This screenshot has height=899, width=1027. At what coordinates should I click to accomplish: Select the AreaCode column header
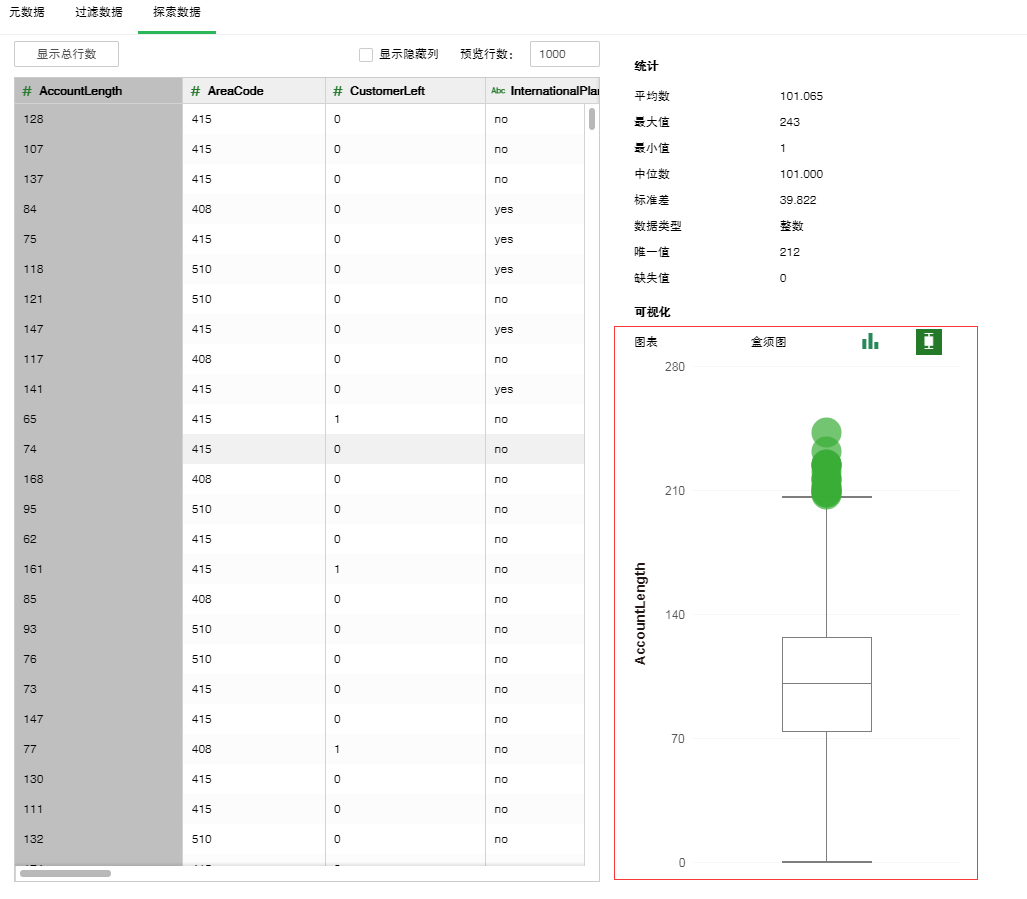[236, 91]
